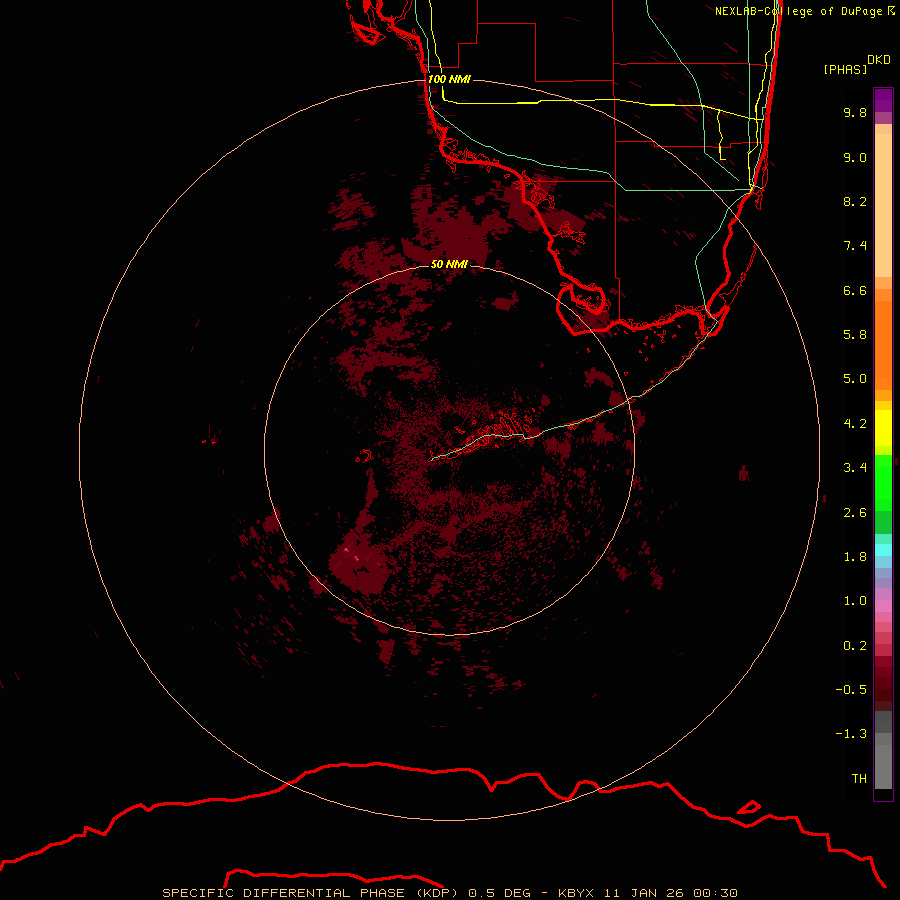Click the 8.2 legend value

tap(855, 201)
